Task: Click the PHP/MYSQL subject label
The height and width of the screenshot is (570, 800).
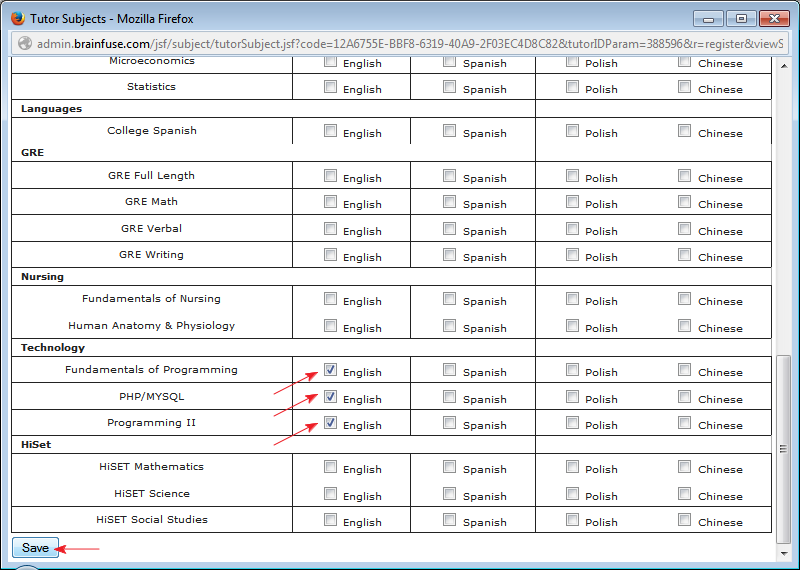Action: tap(152, 396)
